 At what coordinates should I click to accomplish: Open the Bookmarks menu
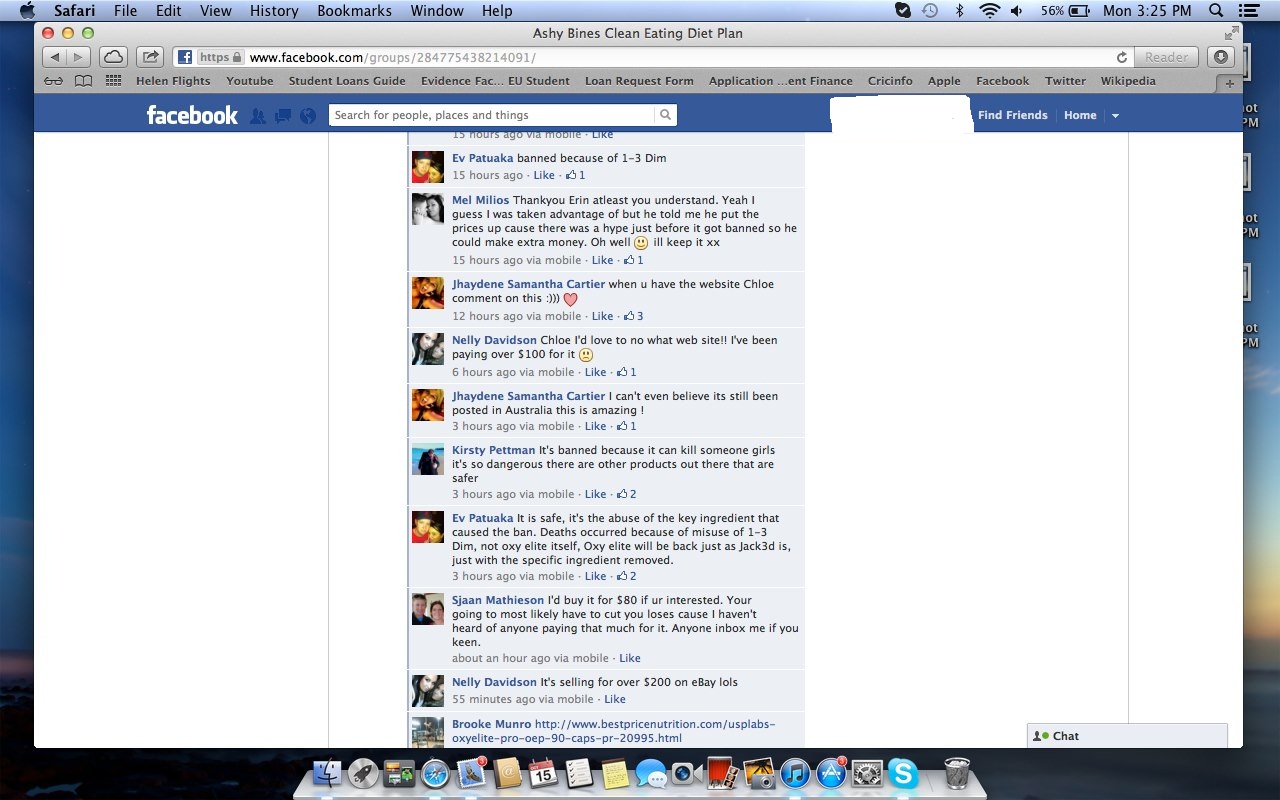pyautogui.click(x=352, y=11)
